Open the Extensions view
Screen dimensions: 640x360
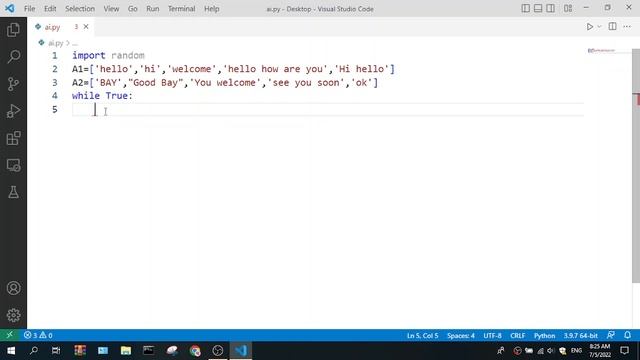[13, 138]
